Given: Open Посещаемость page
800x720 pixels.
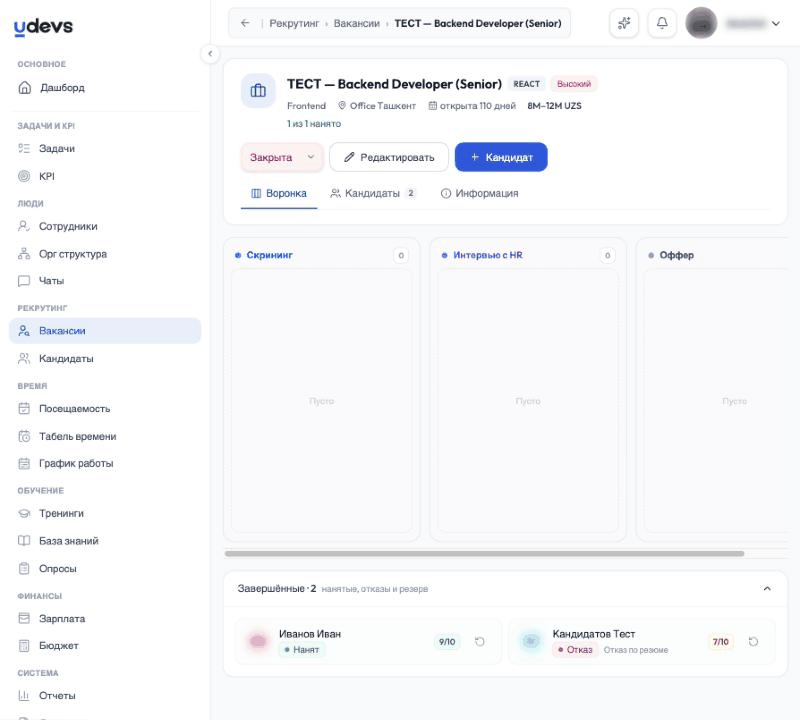Looking at the screenshot, I should (x=105, y=409).
